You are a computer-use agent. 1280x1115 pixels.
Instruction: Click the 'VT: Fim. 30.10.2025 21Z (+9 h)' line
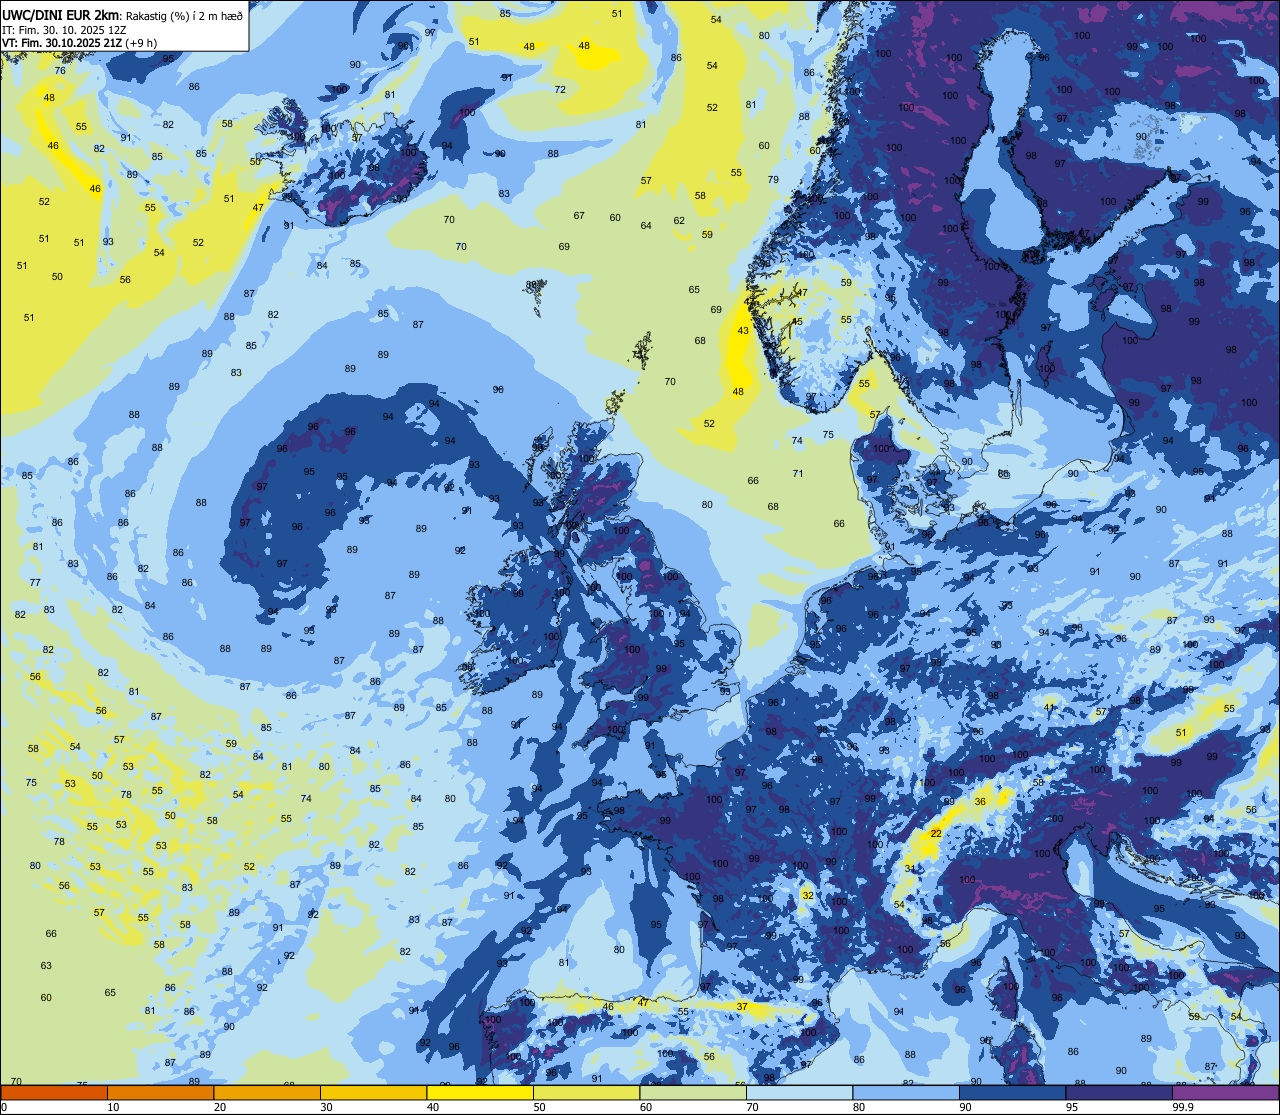tap(81, 43)
